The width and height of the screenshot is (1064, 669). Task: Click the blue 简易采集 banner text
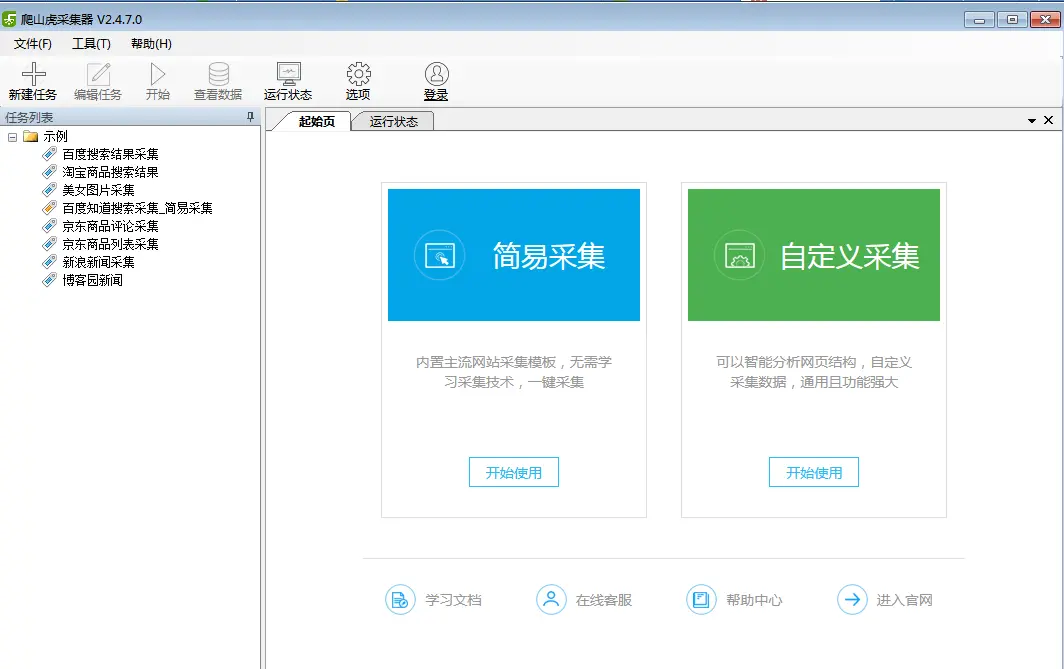click(548, 256)
